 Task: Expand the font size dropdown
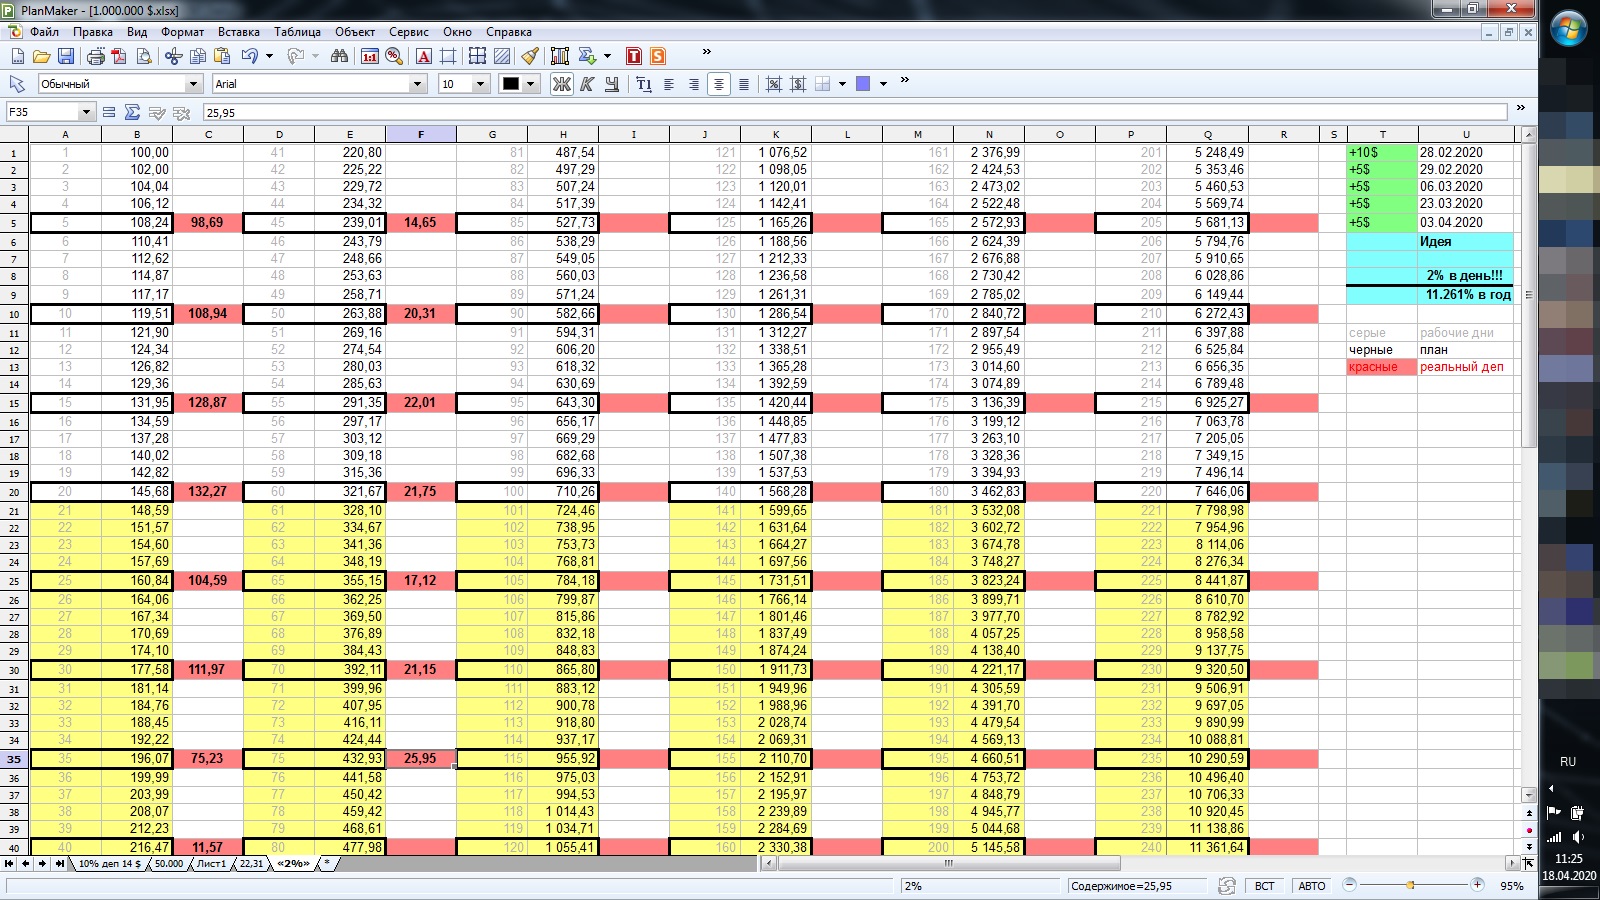click(480, 84)
